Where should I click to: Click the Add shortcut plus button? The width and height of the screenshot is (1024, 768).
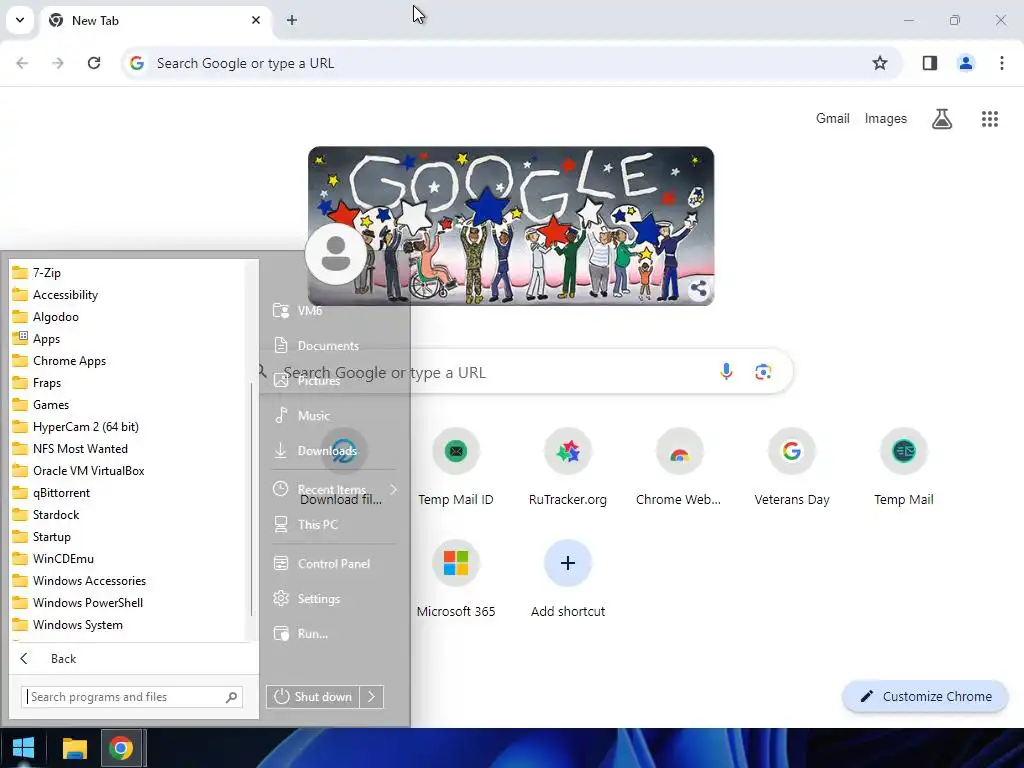coord(568,562)
